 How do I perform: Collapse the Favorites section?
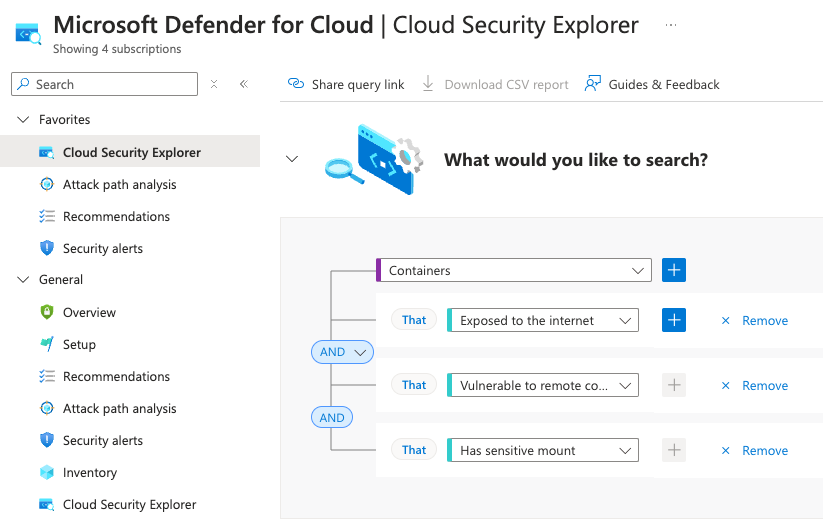(x=23, y=120)
